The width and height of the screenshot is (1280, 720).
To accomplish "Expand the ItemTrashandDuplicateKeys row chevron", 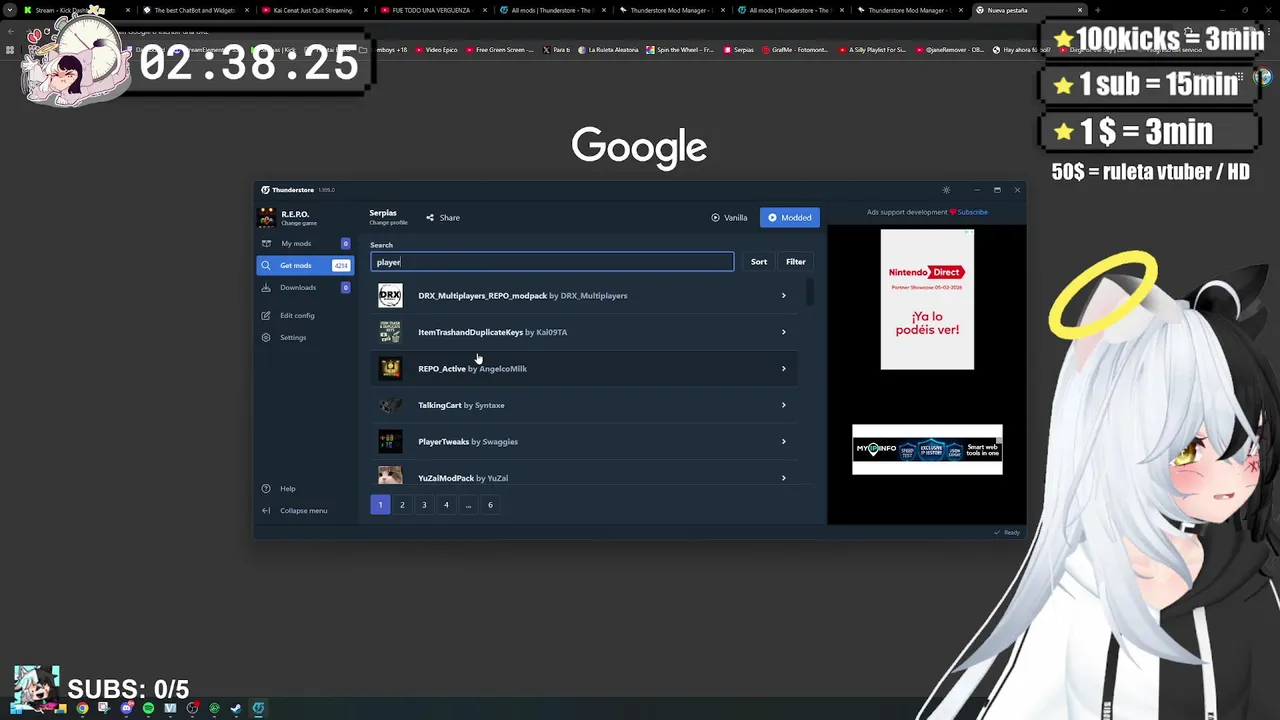I will coord(783,332).
